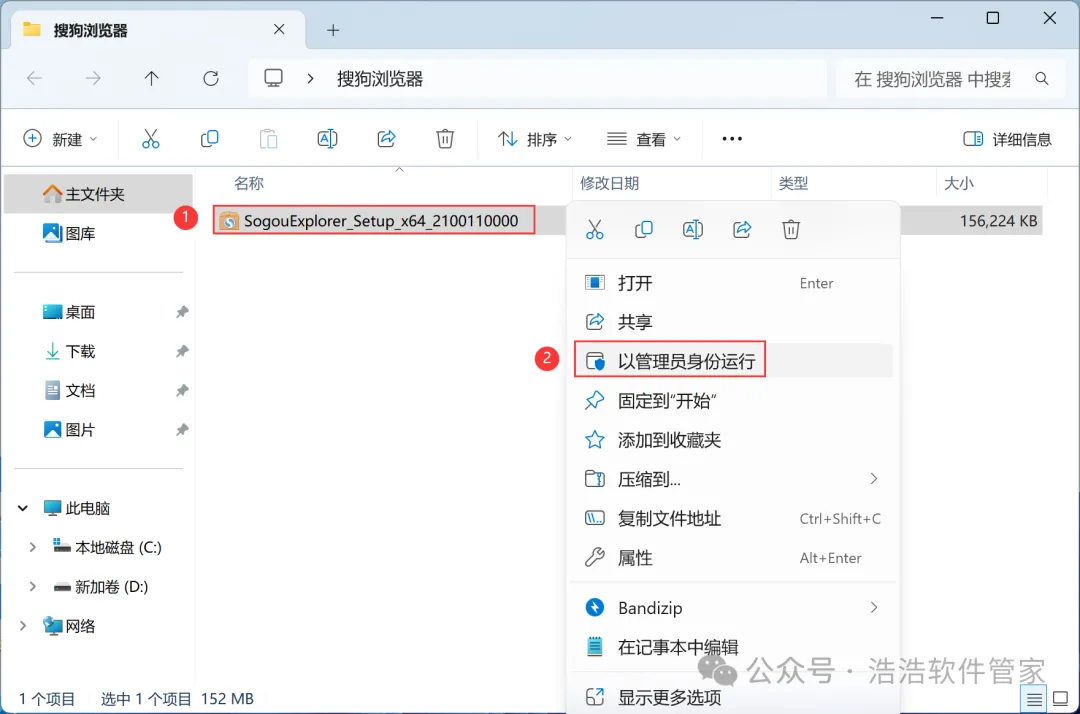The height and width of the screenshot is (714, 1080).
Task: Select 以管理员身份运行
Action: click(734, 361)
